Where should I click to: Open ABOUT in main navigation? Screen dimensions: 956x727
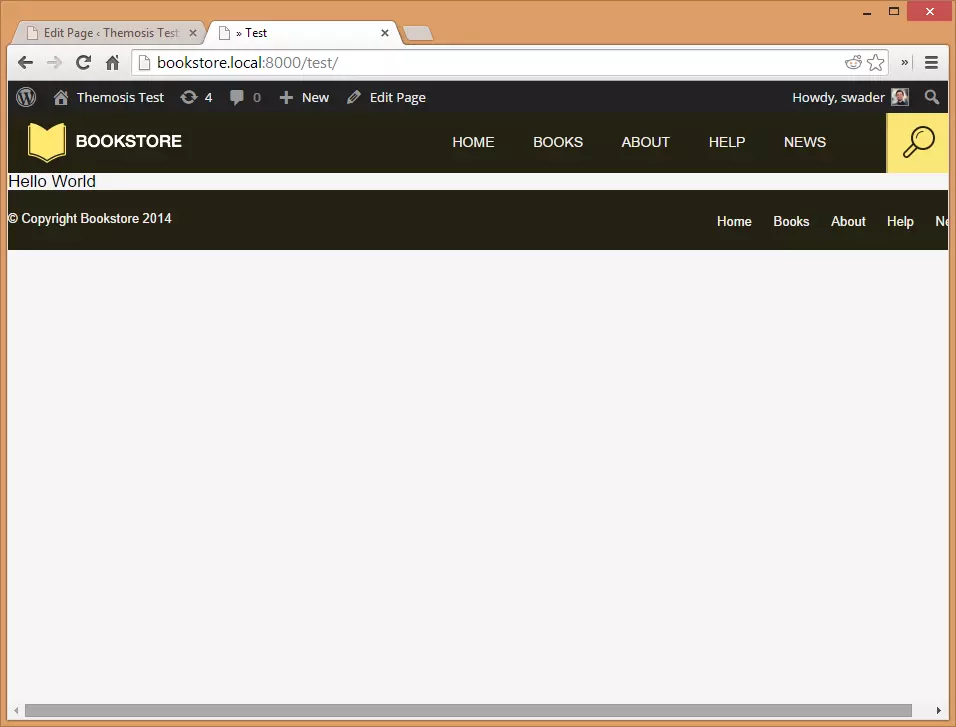pos(645,142)
